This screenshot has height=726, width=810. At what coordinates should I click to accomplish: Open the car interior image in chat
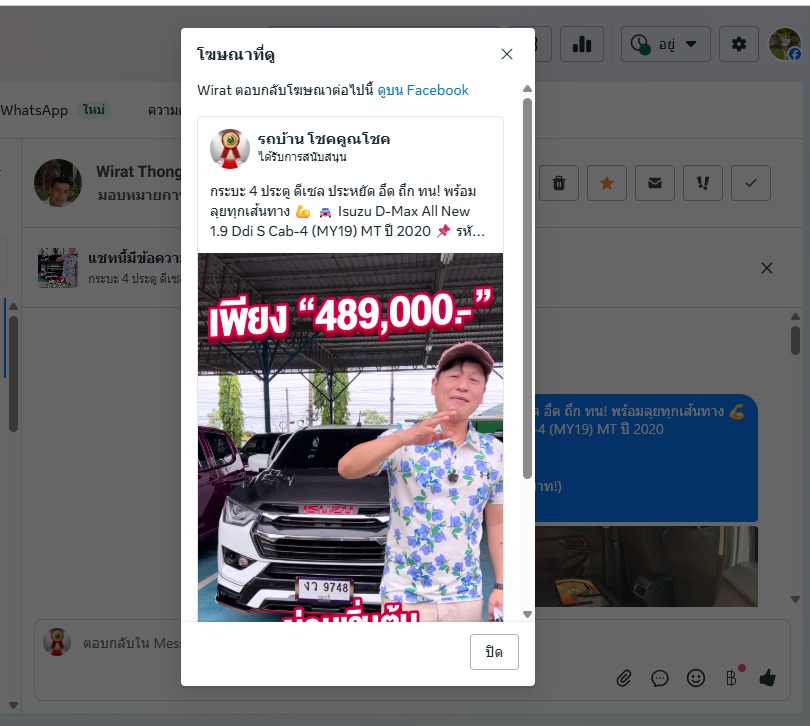coord(646,566)
